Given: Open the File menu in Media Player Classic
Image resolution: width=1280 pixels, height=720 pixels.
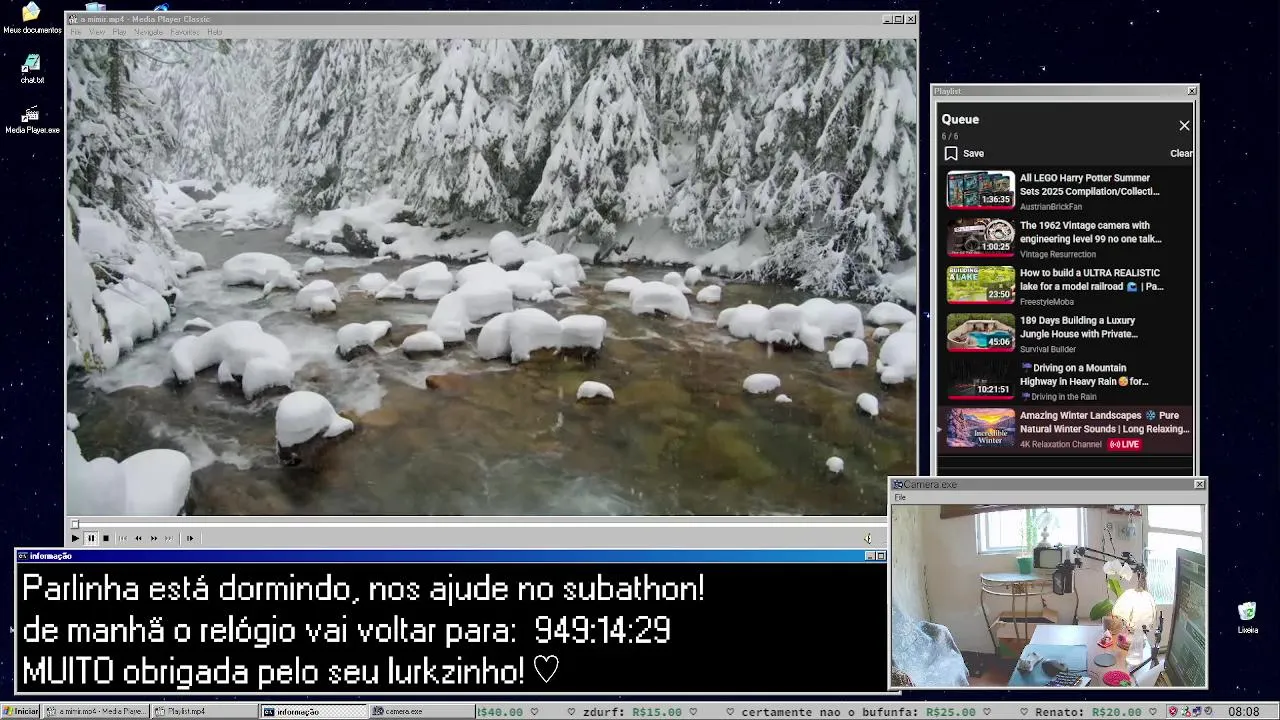Looking at the screenshot, I should pos(76,32).
